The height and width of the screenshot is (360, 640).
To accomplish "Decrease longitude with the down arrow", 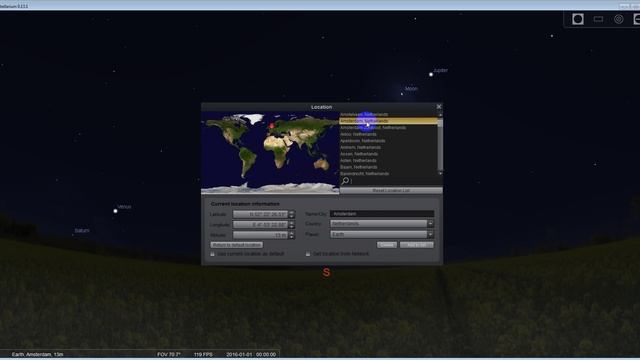I will pyautogui.click(x=291, y=227).
